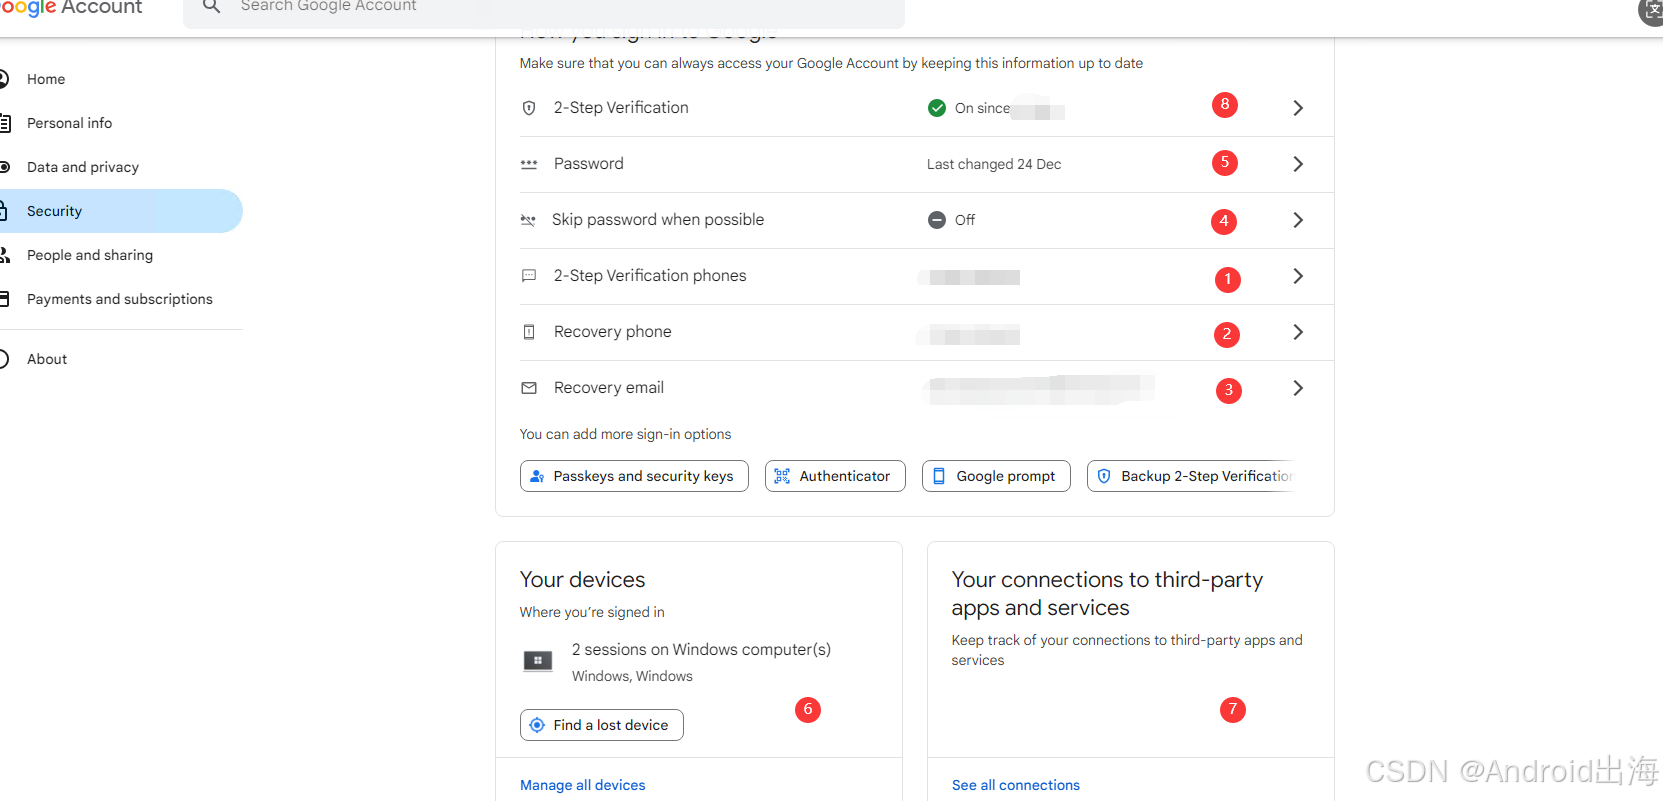
Task: Click the Password dots icon
Action: click(529, 164)
